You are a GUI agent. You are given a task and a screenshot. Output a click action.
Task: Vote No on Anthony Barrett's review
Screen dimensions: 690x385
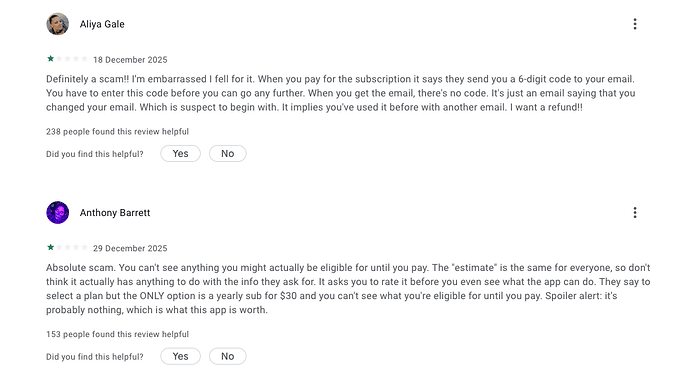coord(228,356)
